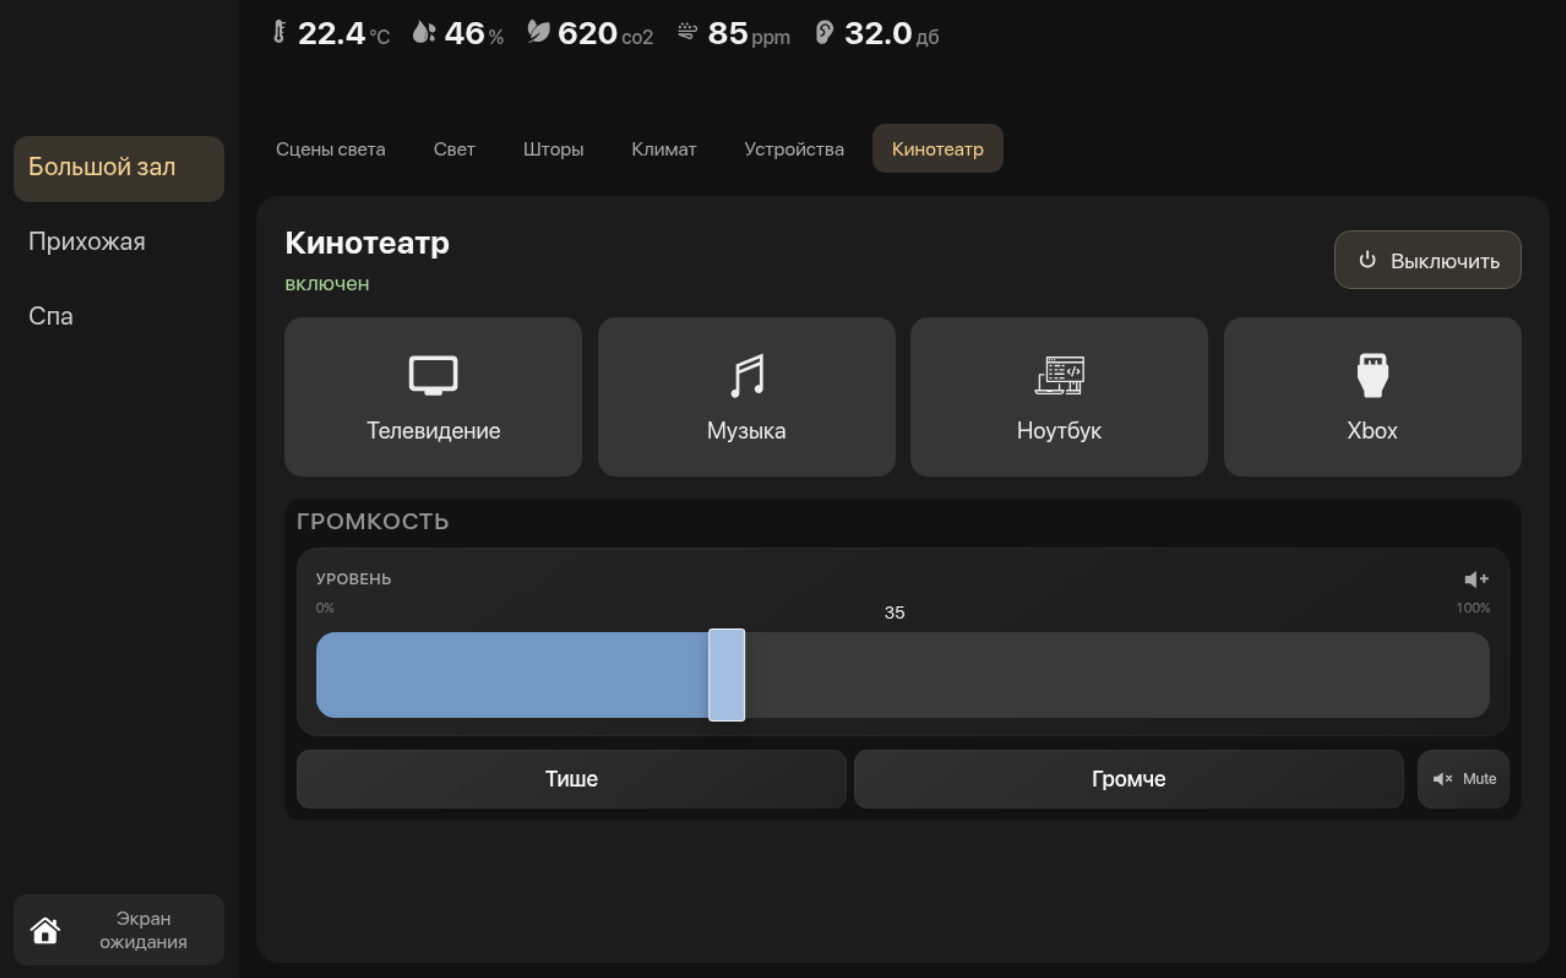Select the Большой зал room
Image resolution: width=1566 pixels, height=978 pixels.
(x=119, y=168)
